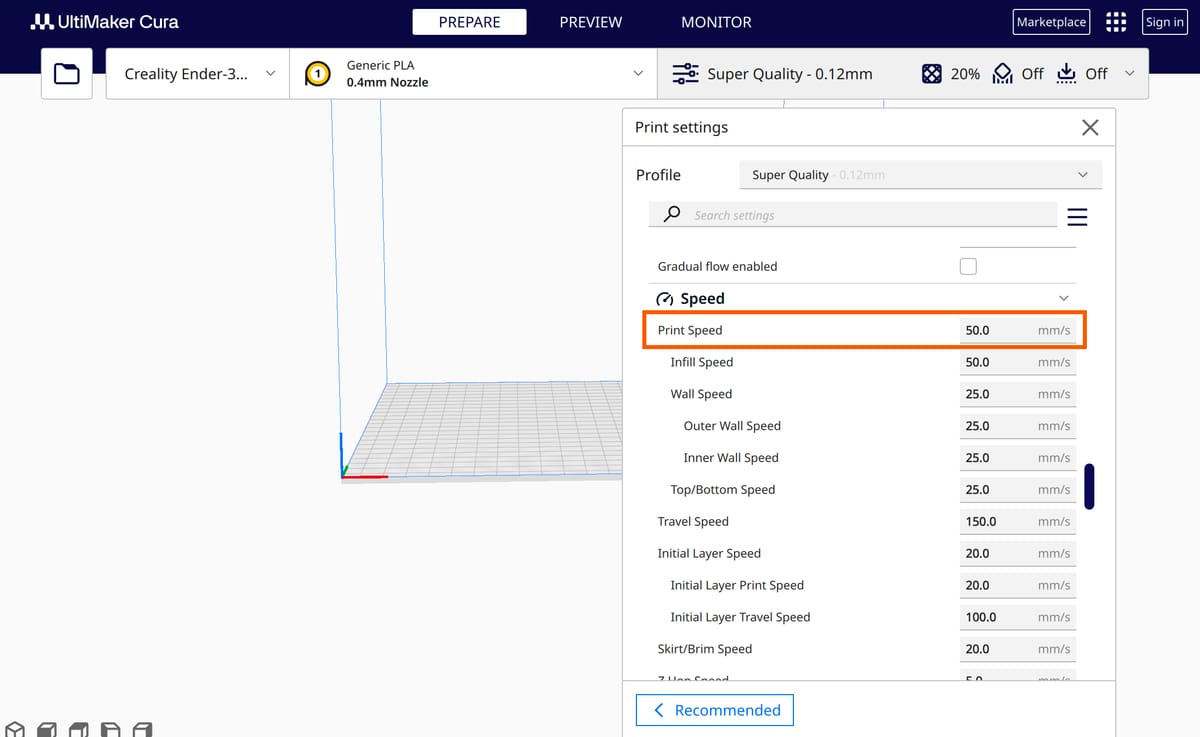Switch to the PREPARE stage

tap(470, 22)
